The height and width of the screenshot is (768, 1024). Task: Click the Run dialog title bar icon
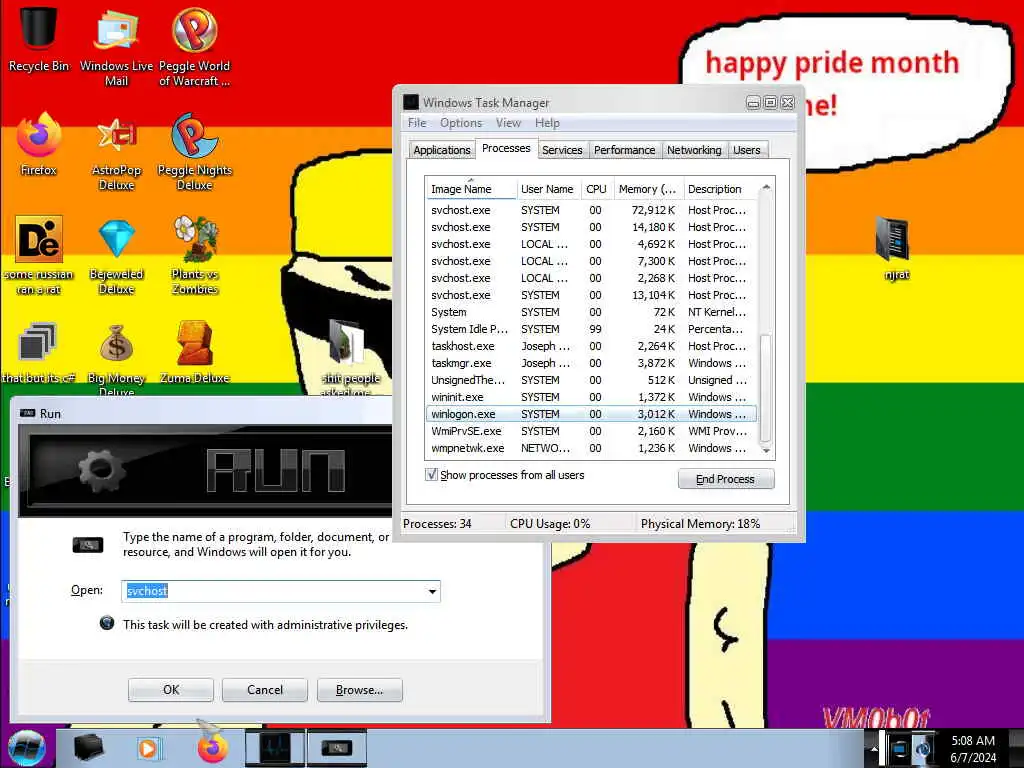27,413
